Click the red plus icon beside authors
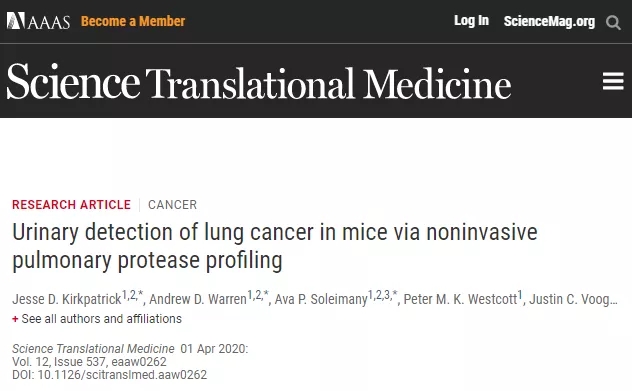 coord(15,319)
